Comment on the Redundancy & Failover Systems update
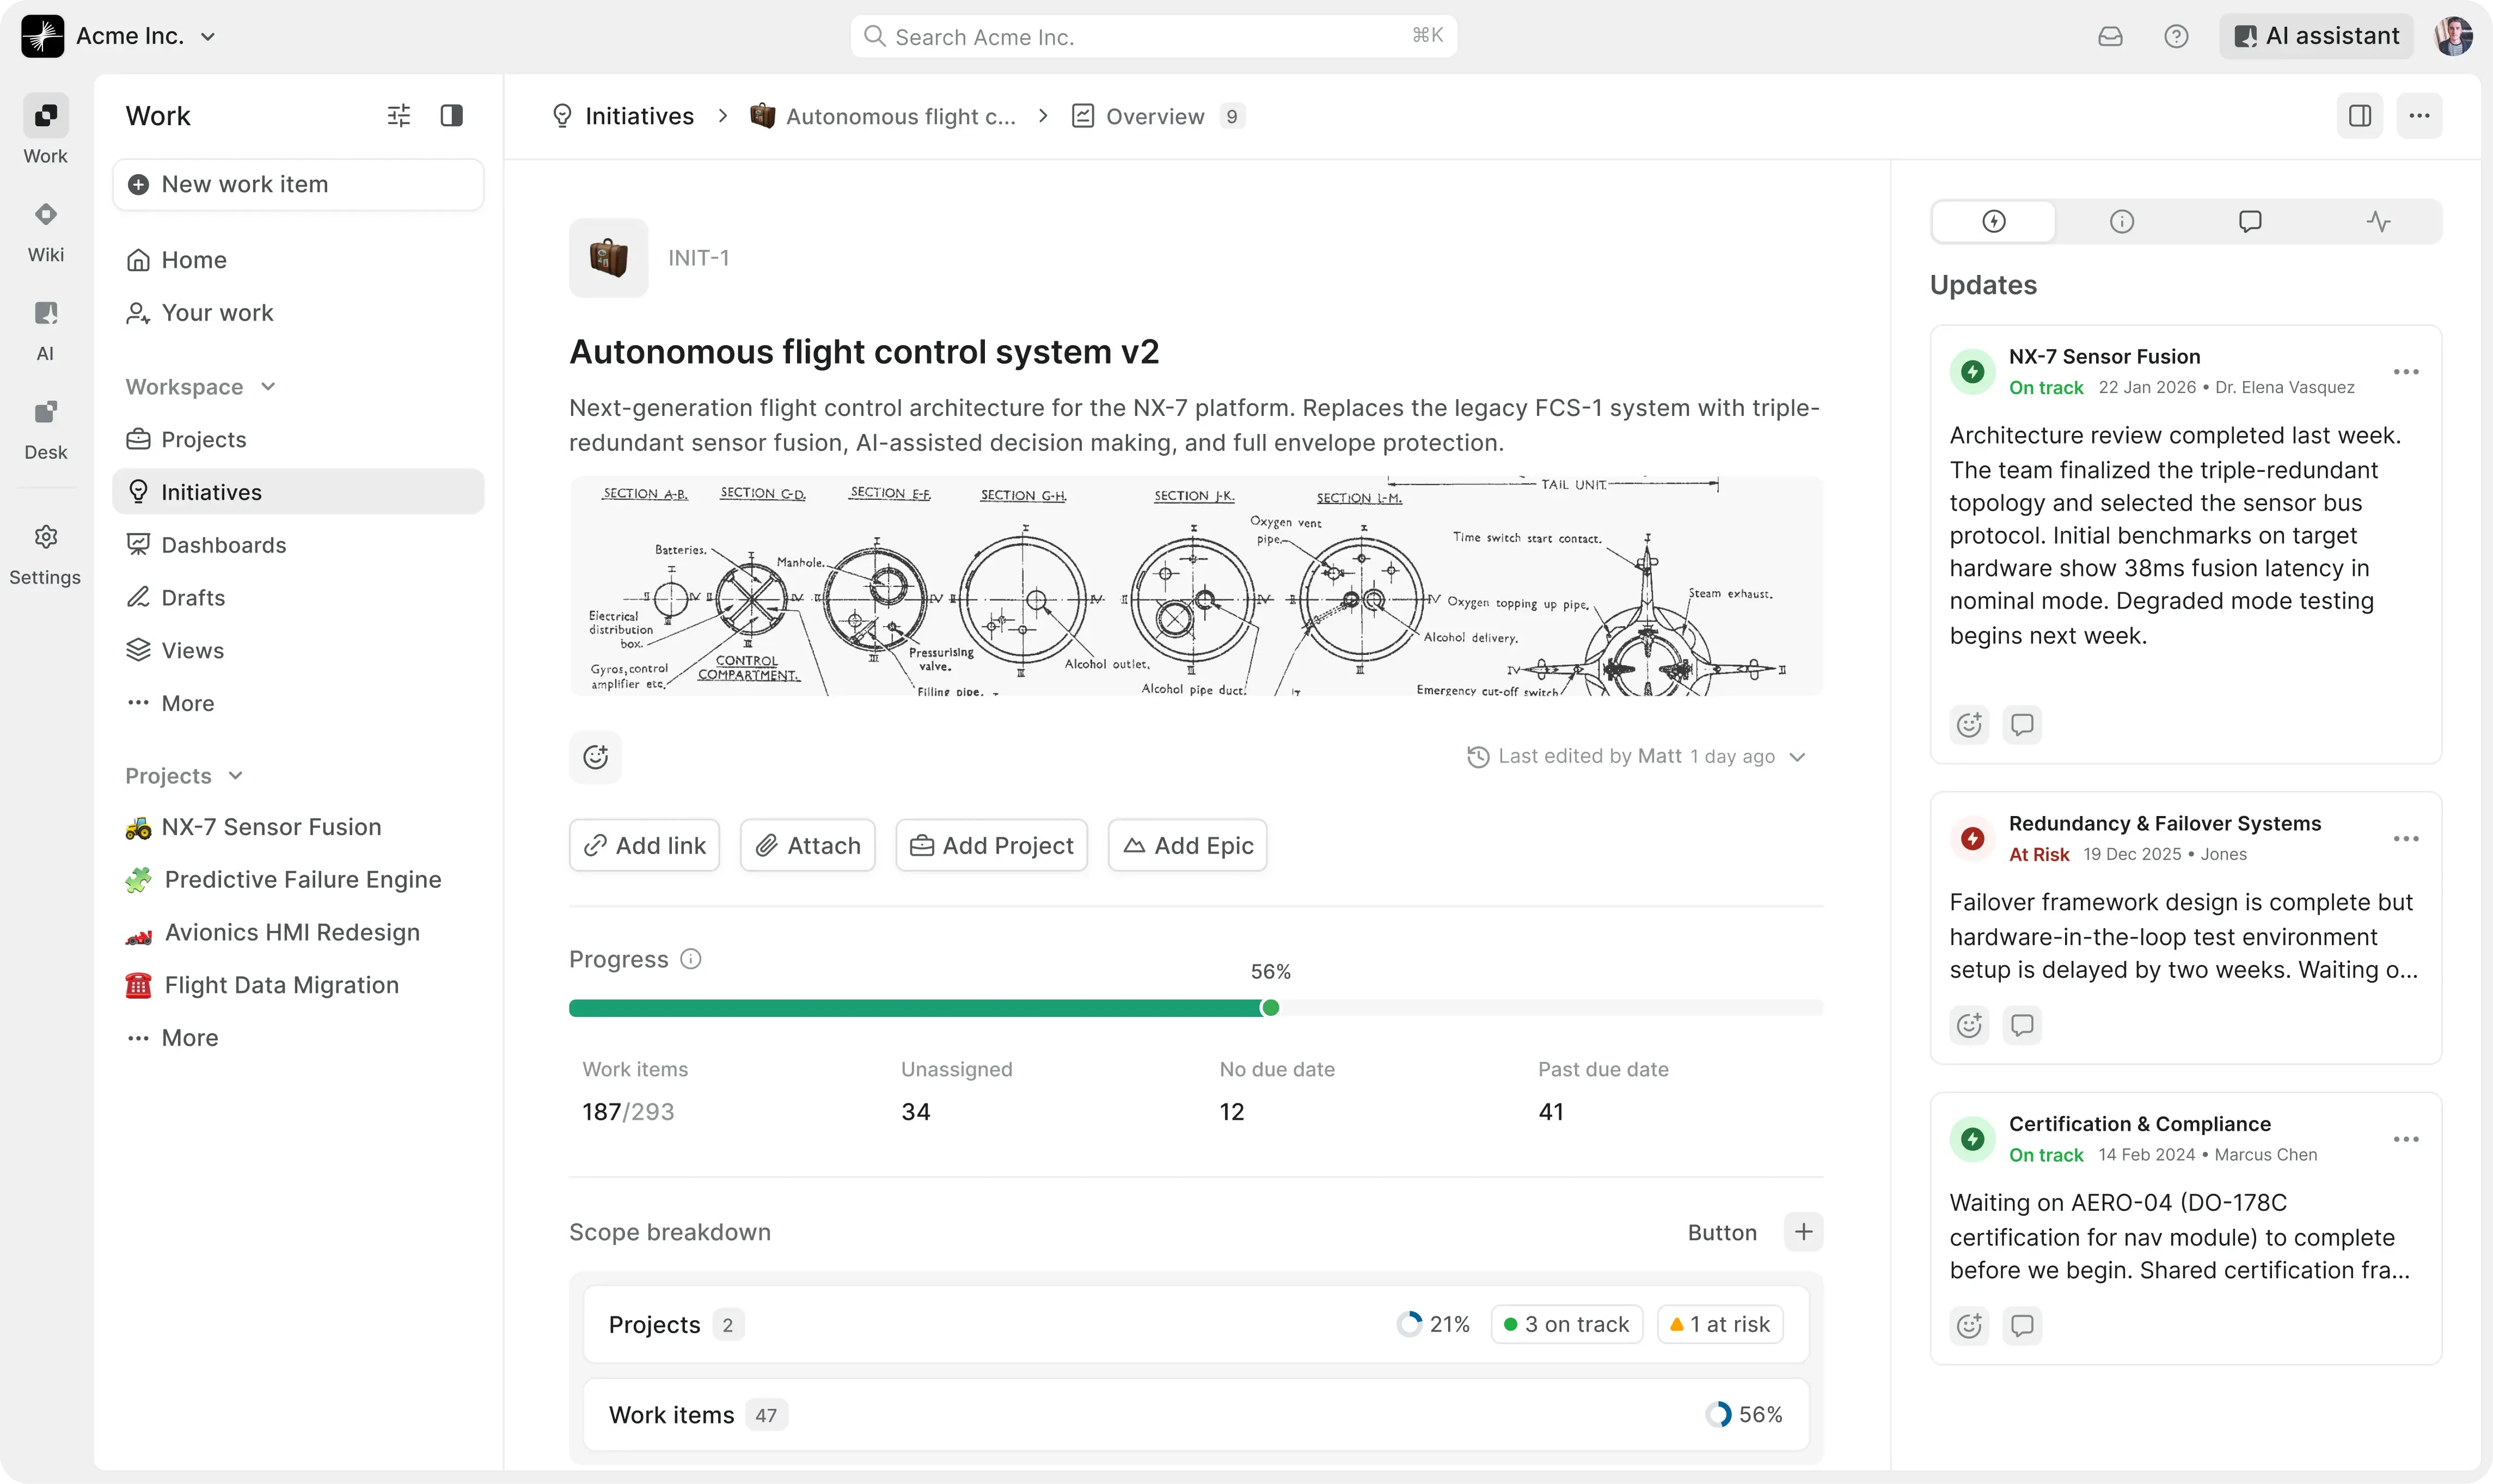Screen dimensions: 2493x1484 (x=2022, y=1025)
